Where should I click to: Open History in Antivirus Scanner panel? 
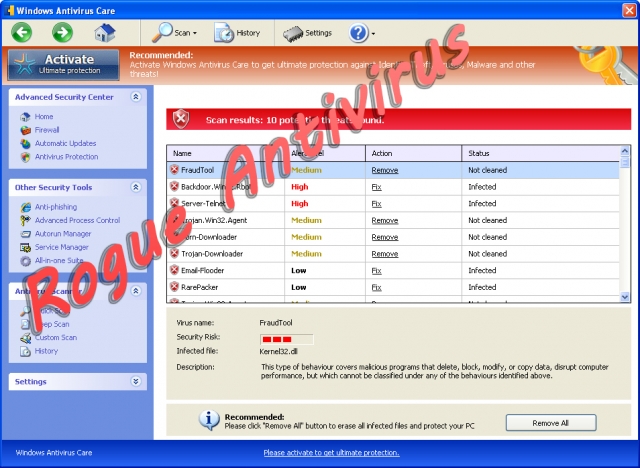pos(46,351)
